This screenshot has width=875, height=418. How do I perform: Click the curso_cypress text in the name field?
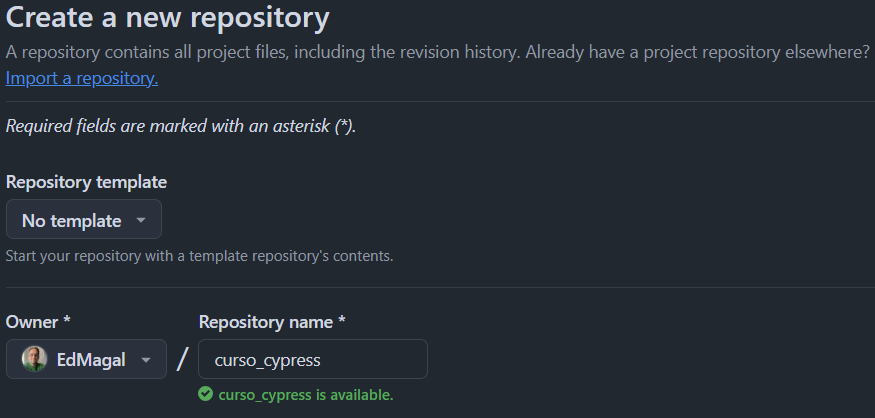[268, 360]
